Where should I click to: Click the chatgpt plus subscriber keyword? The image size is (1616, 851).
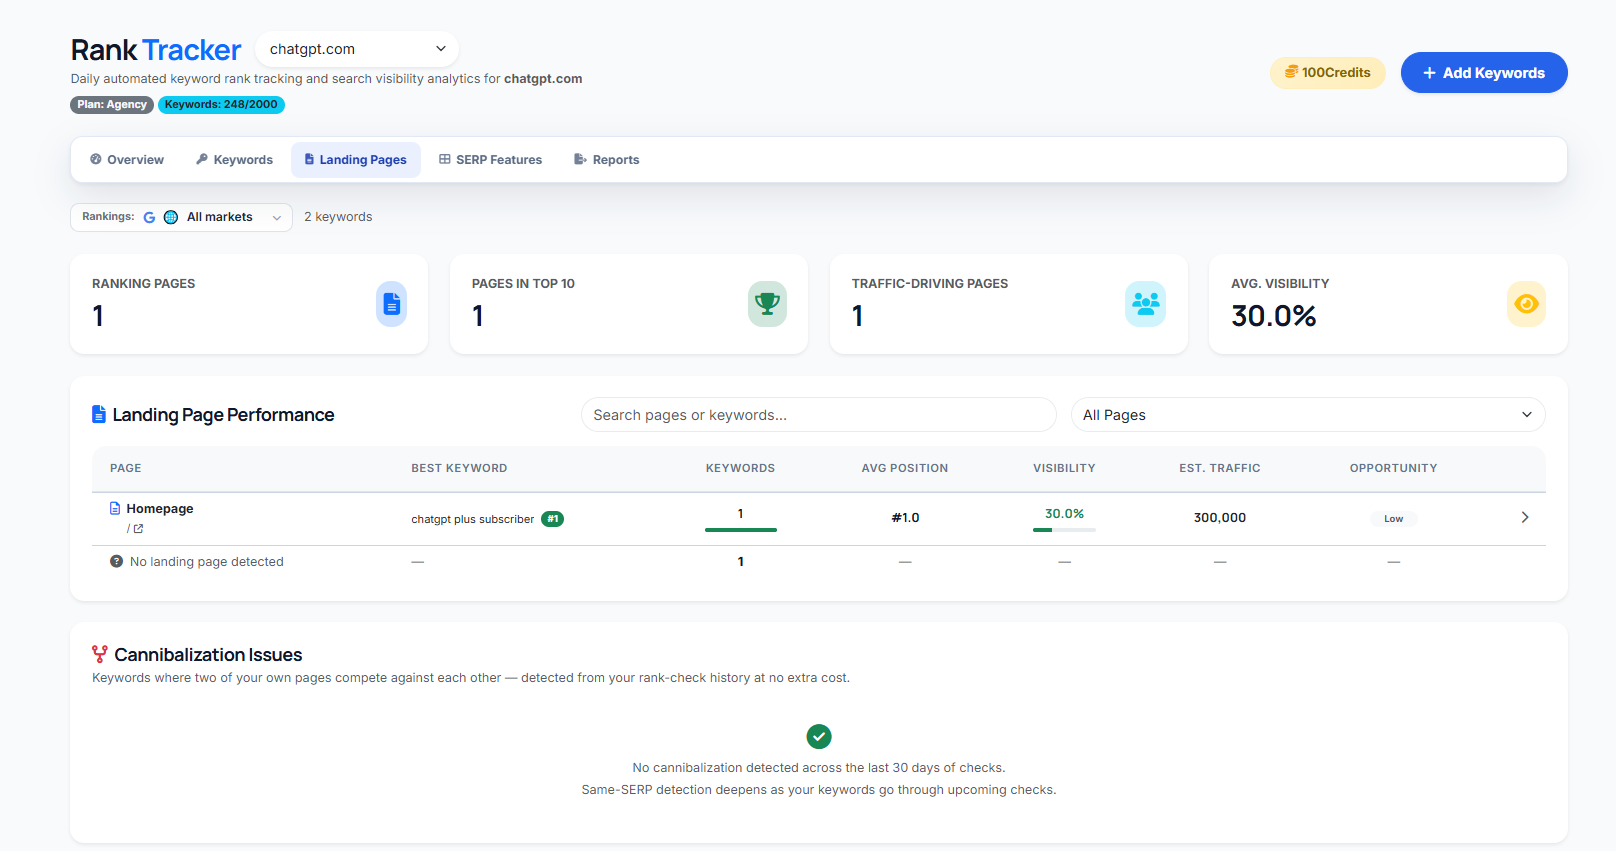coord(473,519)
